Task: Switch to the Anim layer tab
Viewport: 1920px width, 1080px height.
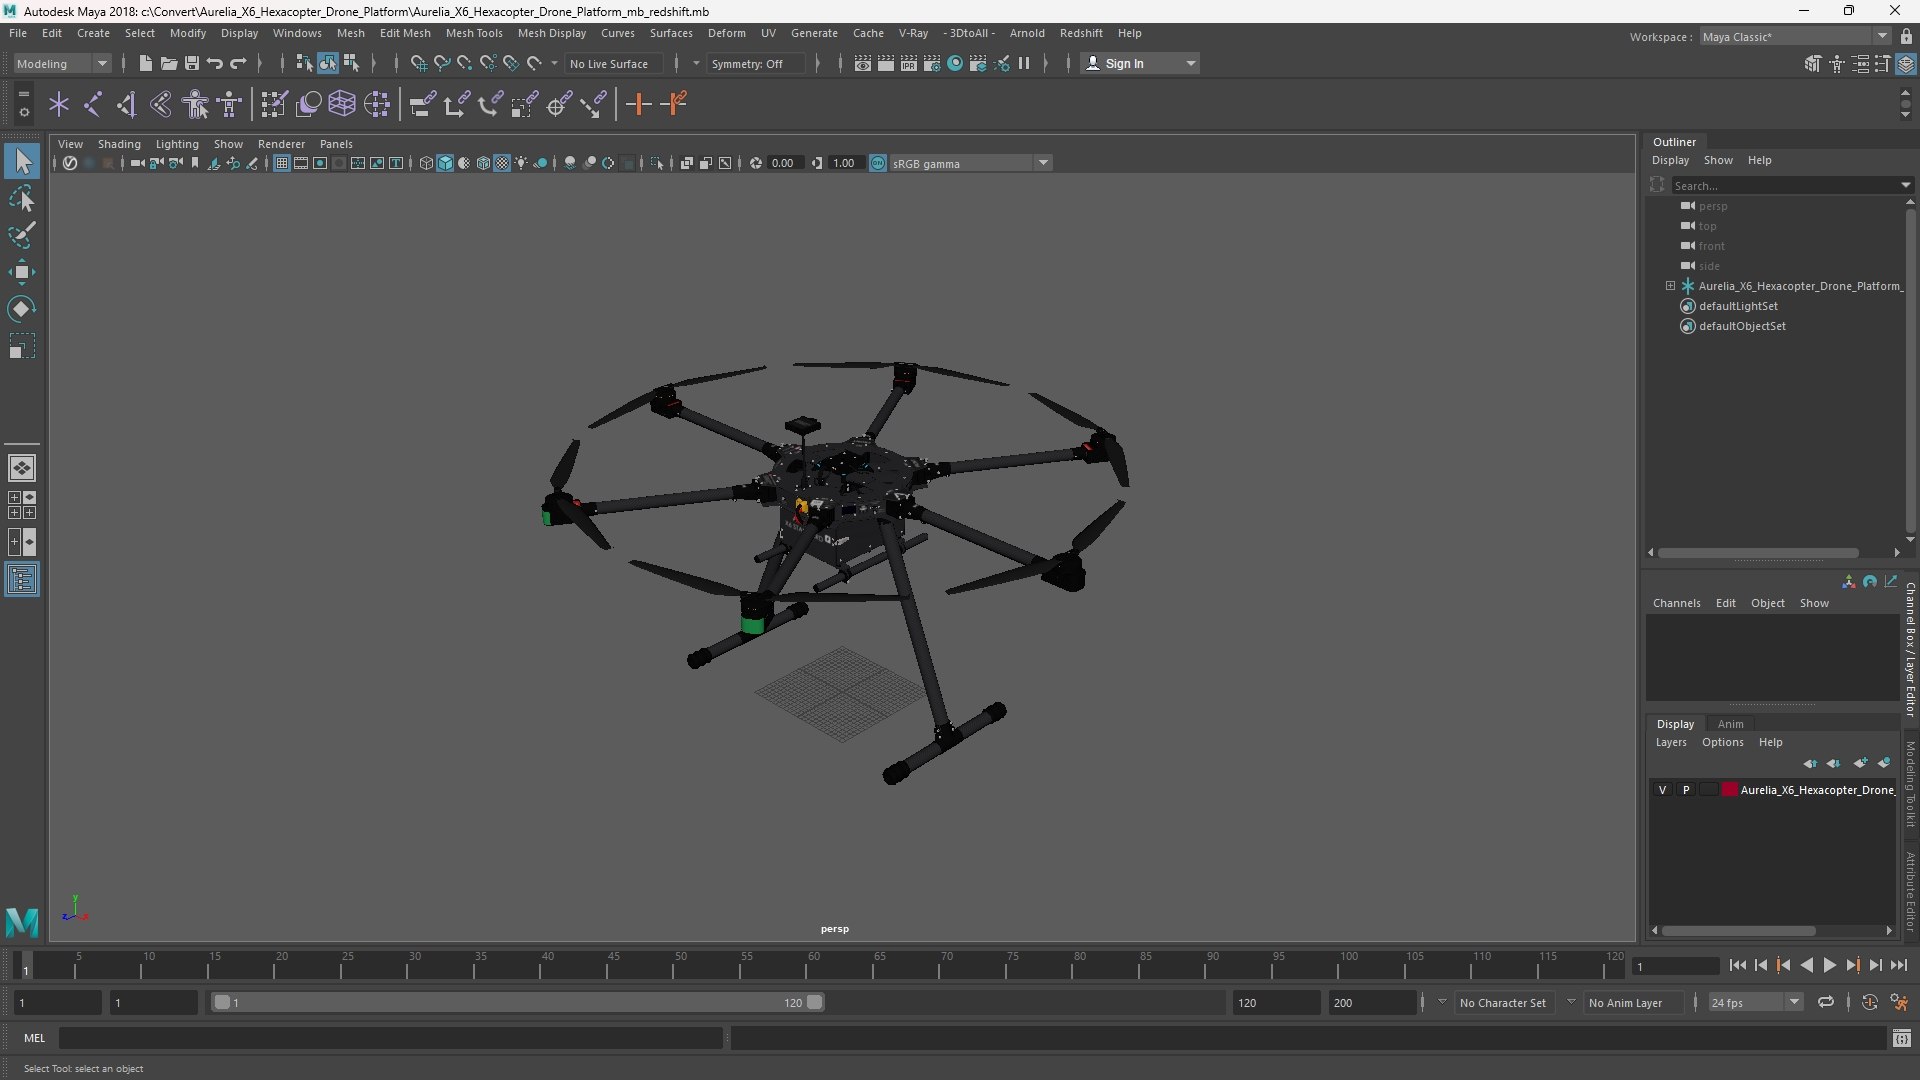Action: tap(1730, 724)
